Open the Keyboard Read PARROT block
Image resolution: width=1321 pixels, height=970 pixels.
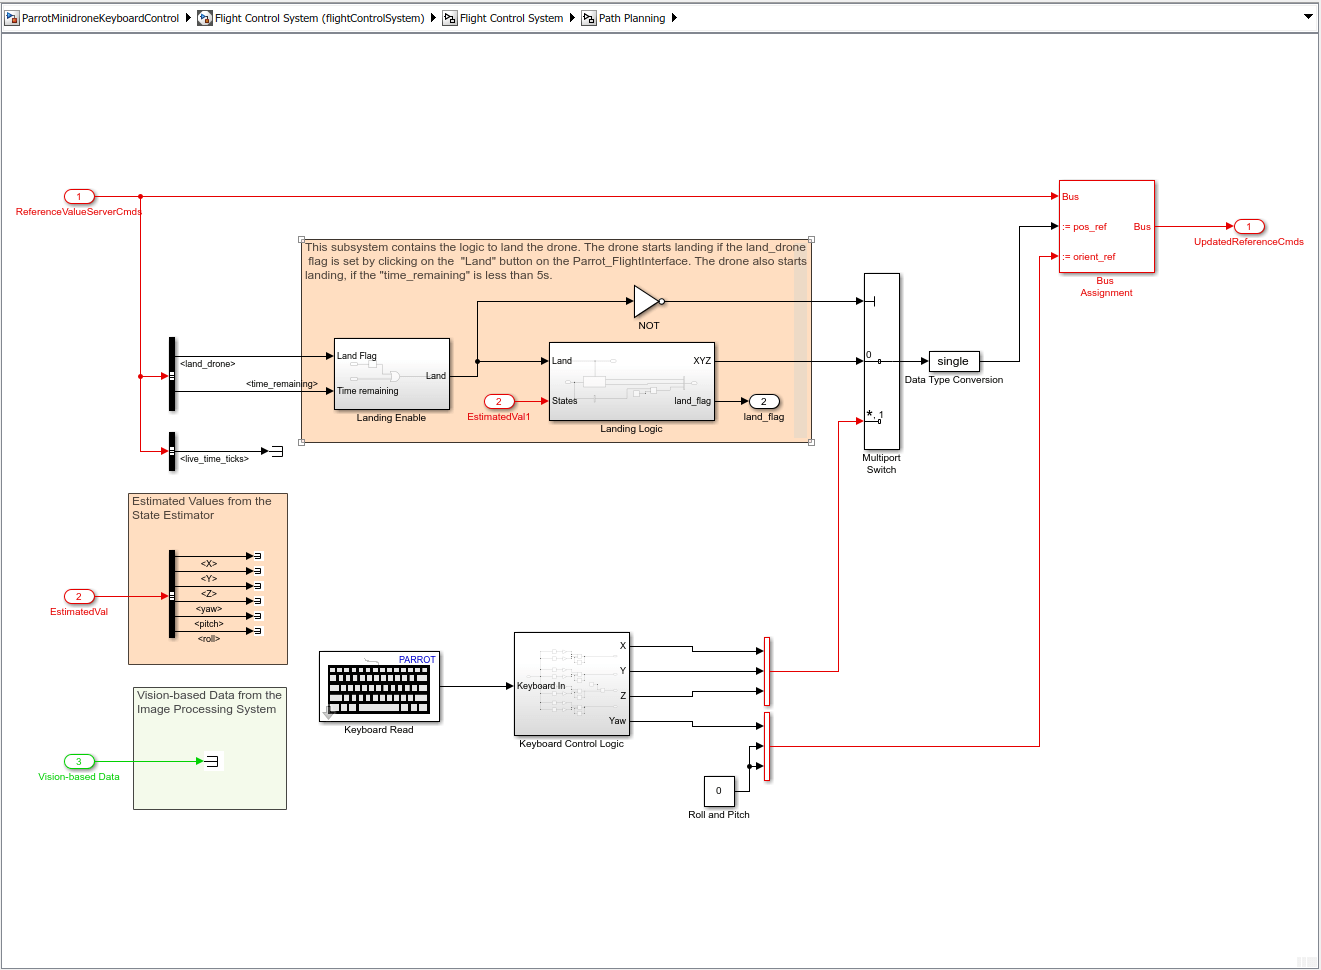(379, 686)
